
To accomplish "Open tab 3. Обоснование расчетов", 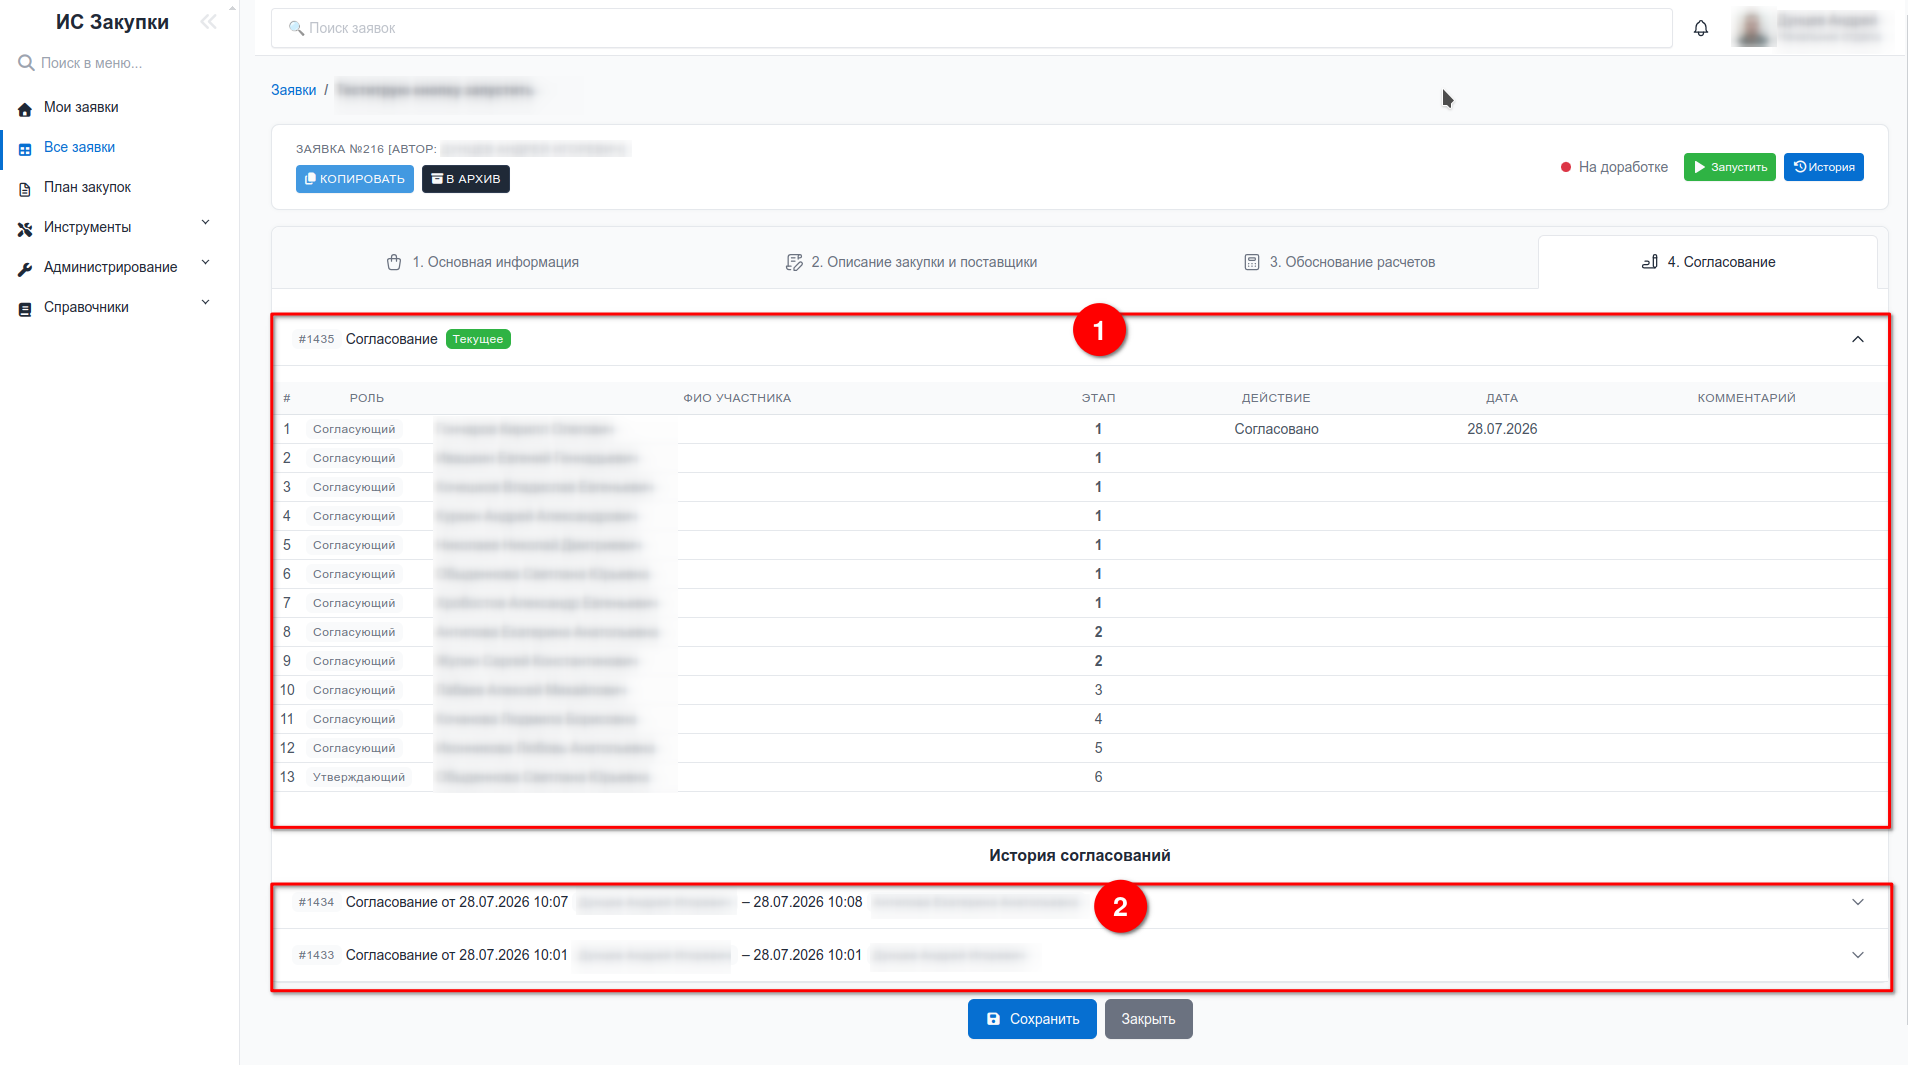I will coord(1339,262).
